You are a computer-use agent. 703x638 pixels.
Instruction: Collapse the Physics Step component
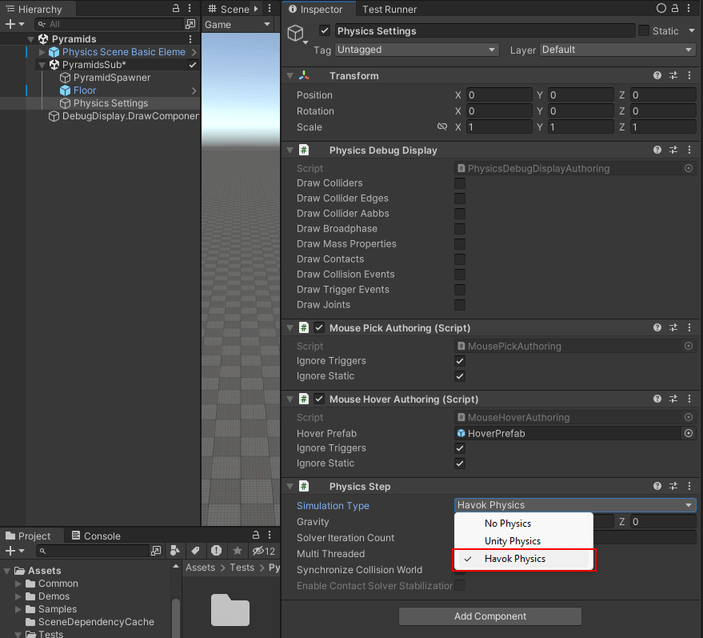click(290, 486)
